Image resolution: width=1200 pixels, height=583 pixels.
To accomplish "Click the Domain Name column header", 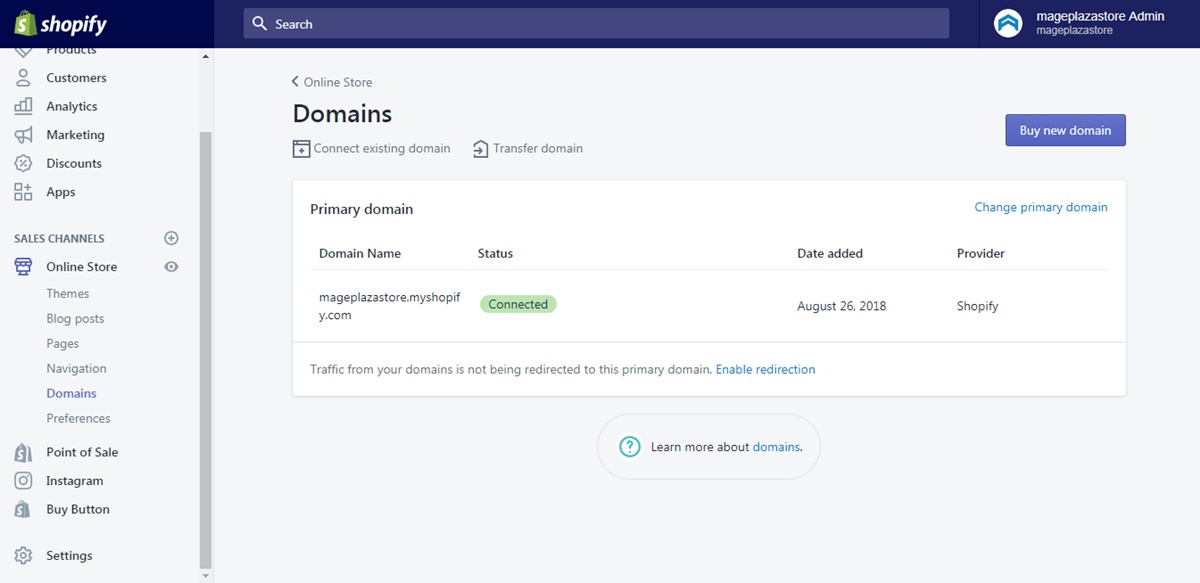I will point(360,254).
